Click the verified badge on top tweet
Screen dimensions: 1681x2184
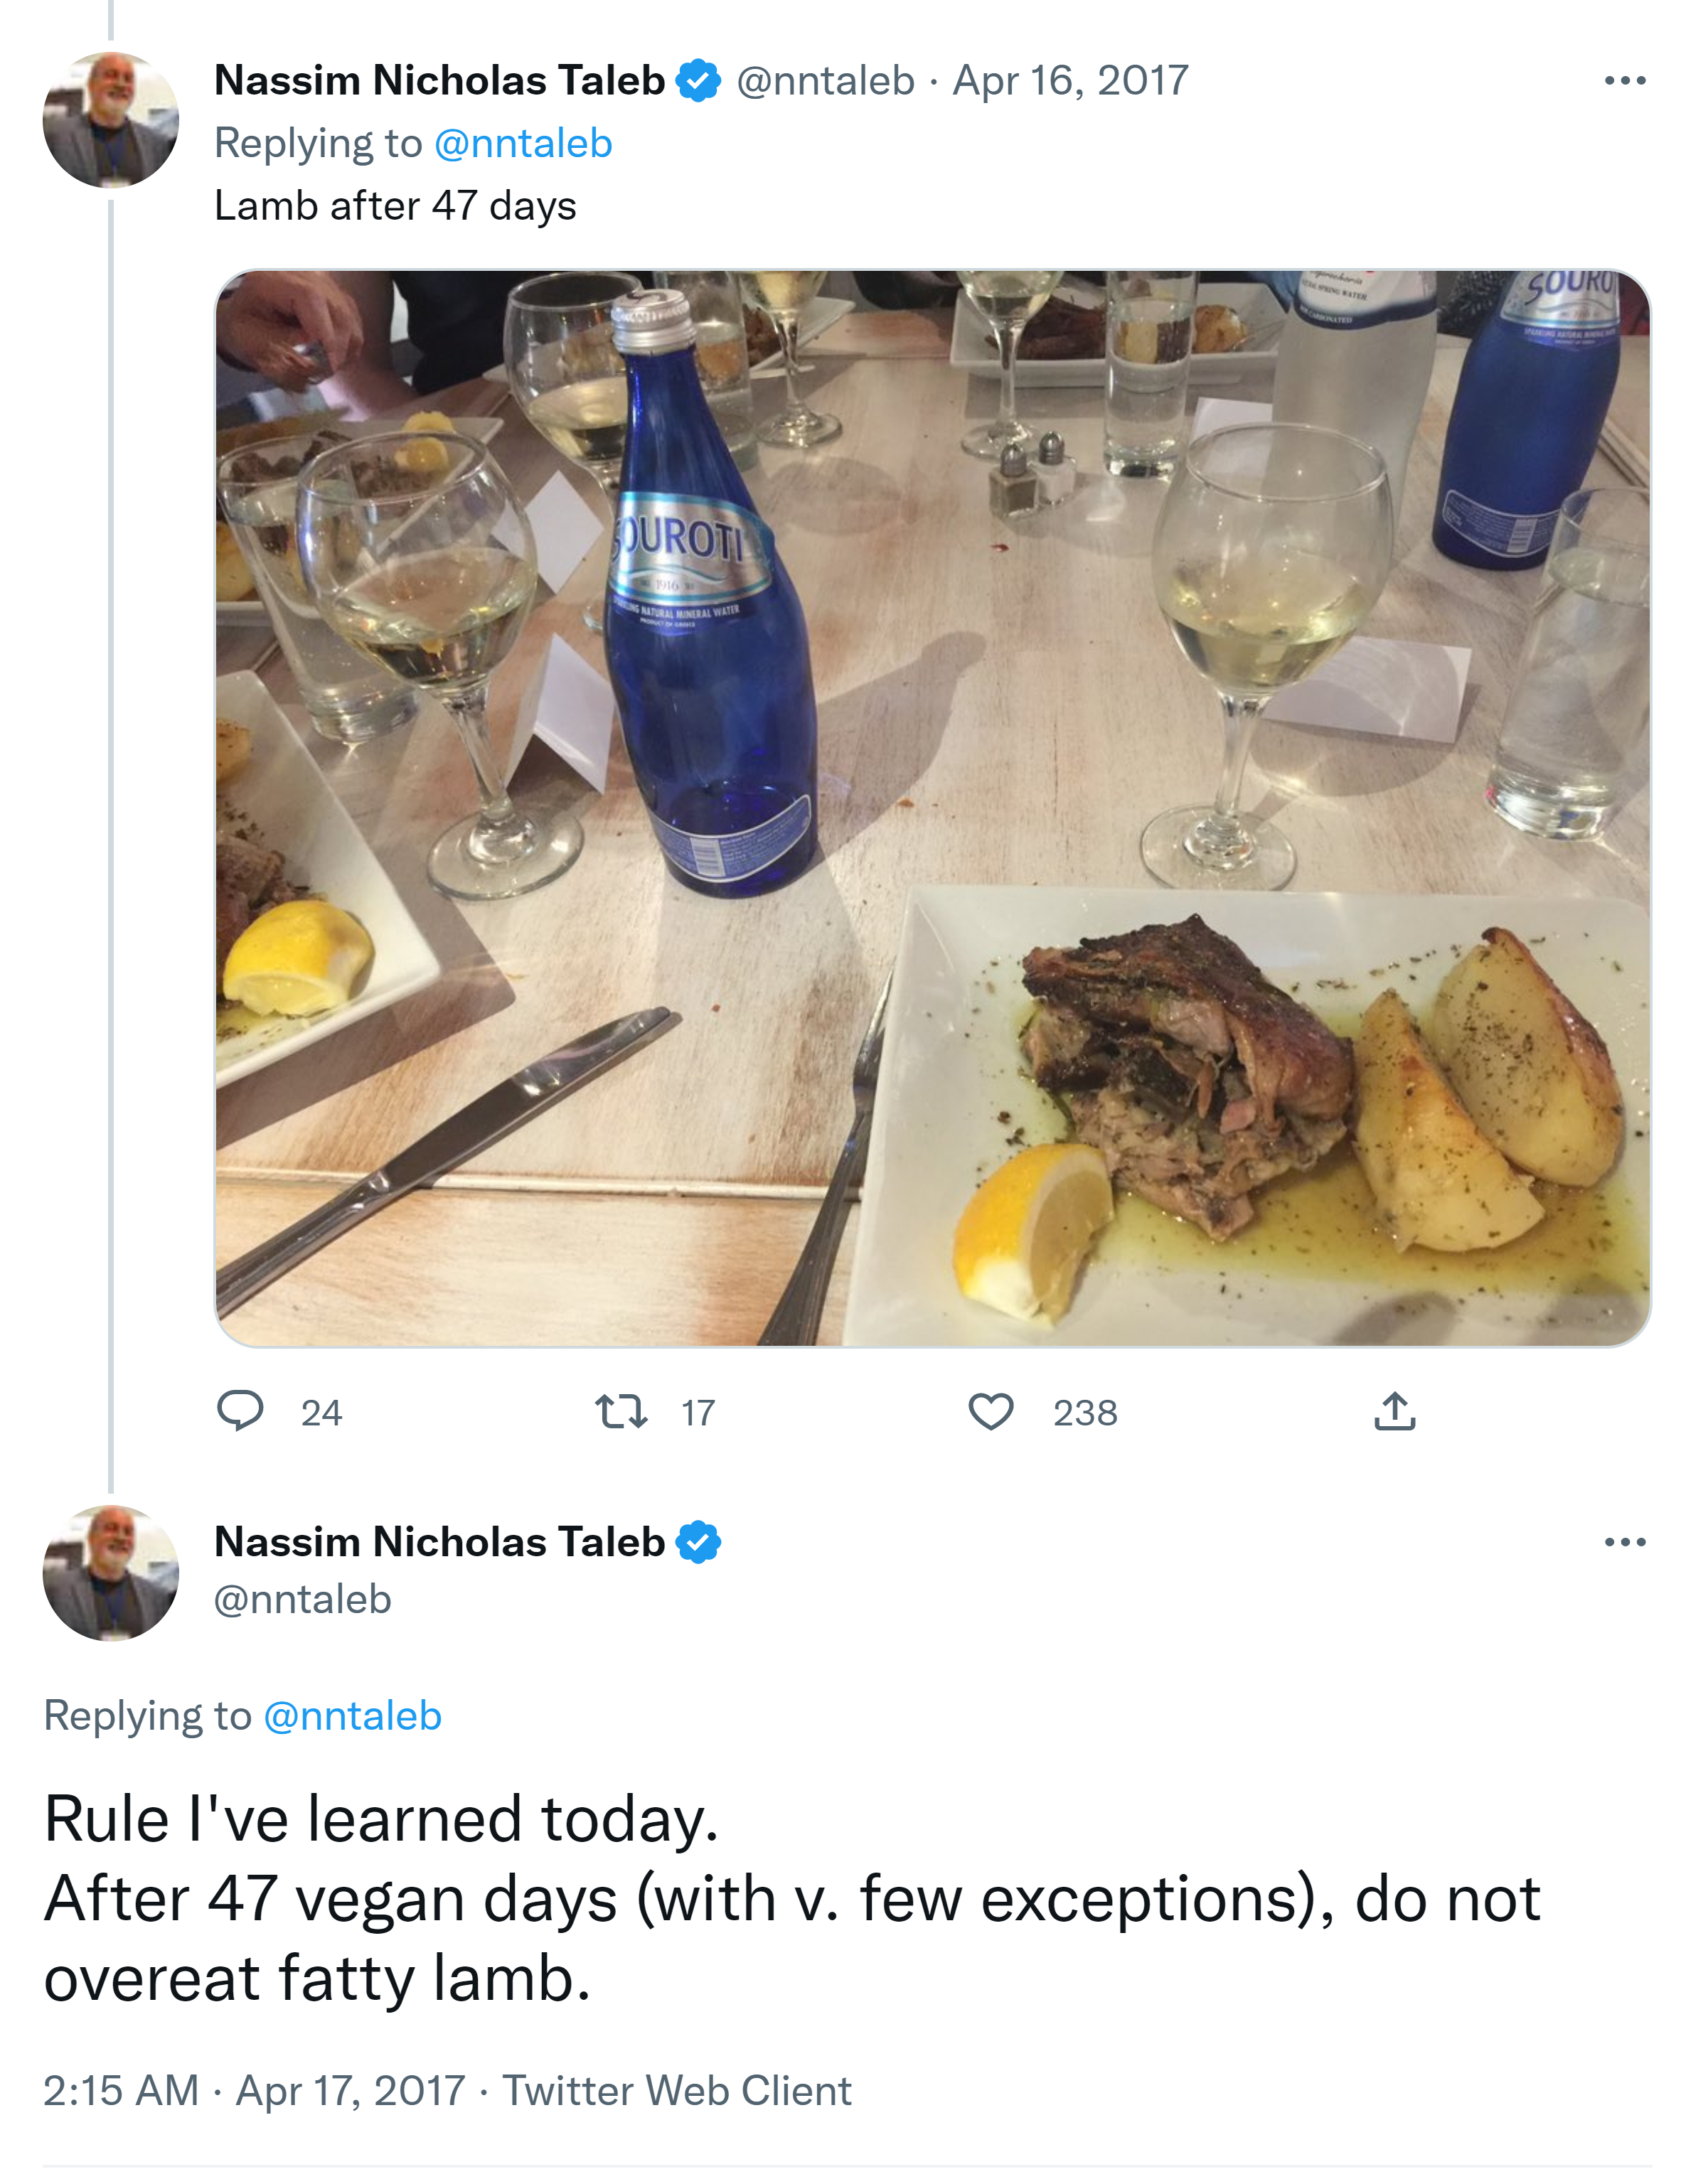coord(698,81)
